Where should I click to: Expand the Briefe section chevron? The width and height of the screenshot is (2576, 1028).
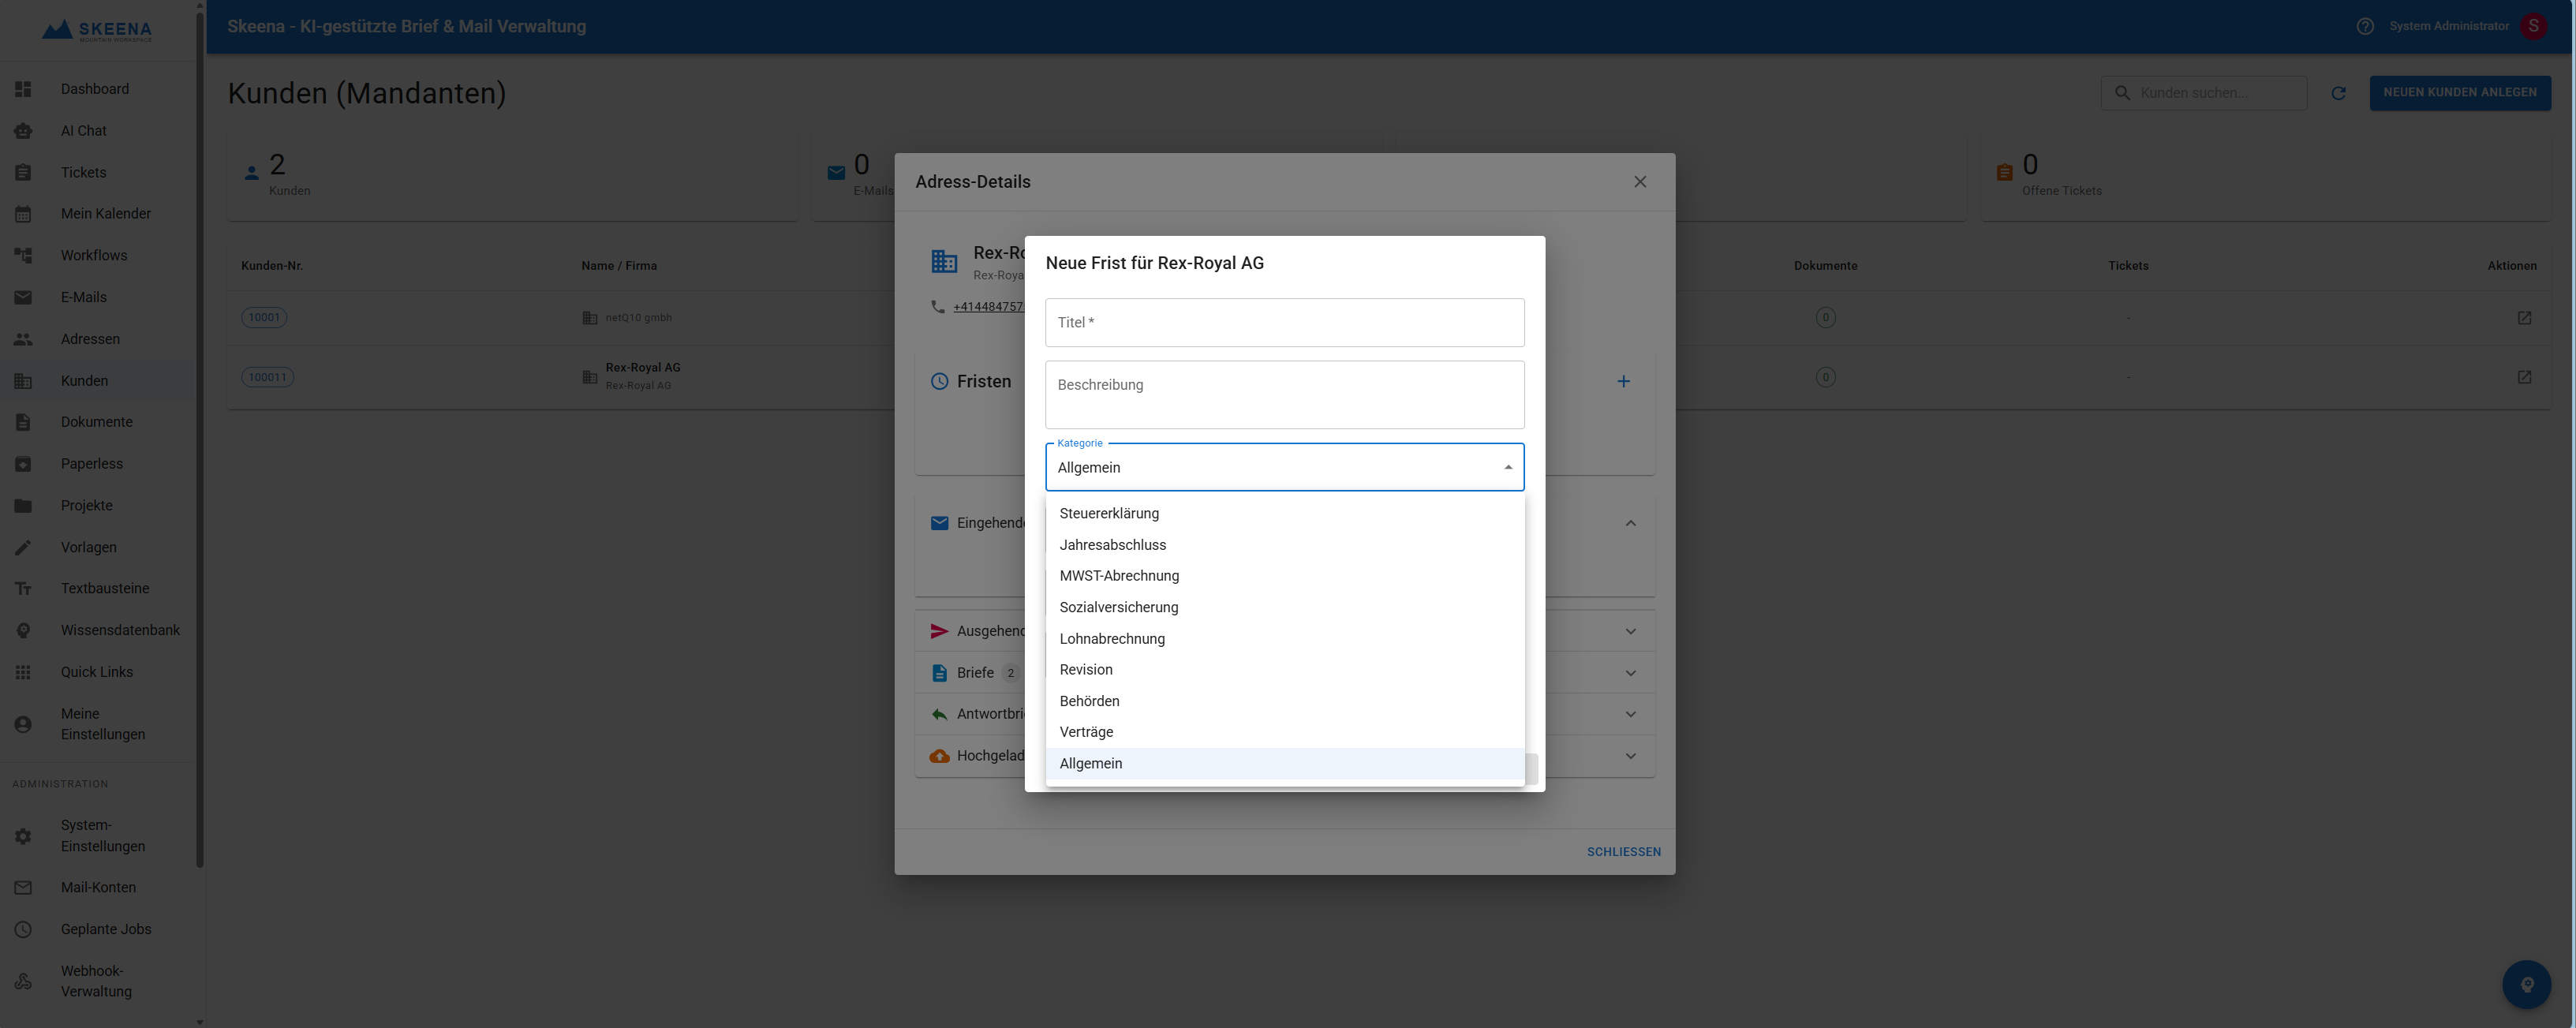tap(1630, 672)
